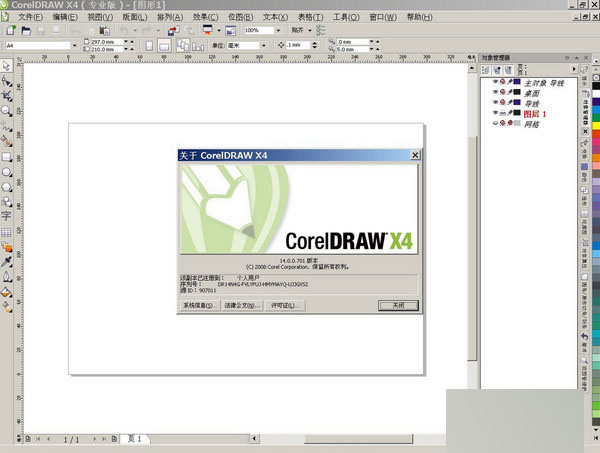Select the Crop tool in the toolbox
Viewport: 600px width, 453px height.
click(x=6, y=96)
